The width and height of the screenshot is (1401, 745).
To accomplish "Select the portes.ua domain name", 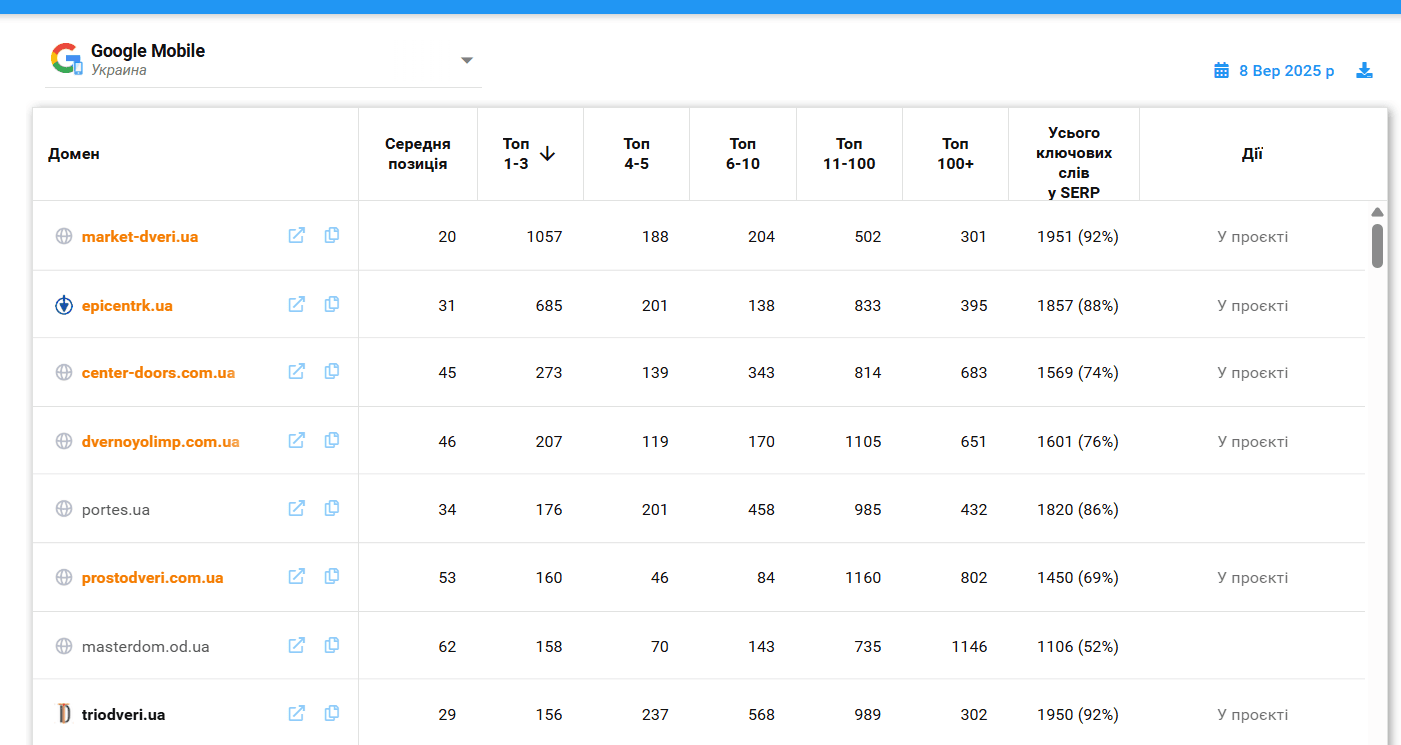I will (116, 510).
